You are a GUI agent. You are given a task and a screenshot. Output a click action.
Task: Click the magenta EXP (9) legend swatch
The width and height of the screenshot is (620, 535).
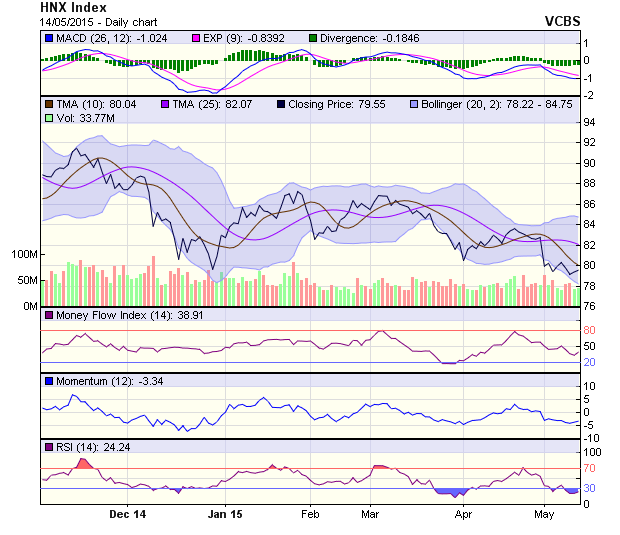click(x=181, y=38)
